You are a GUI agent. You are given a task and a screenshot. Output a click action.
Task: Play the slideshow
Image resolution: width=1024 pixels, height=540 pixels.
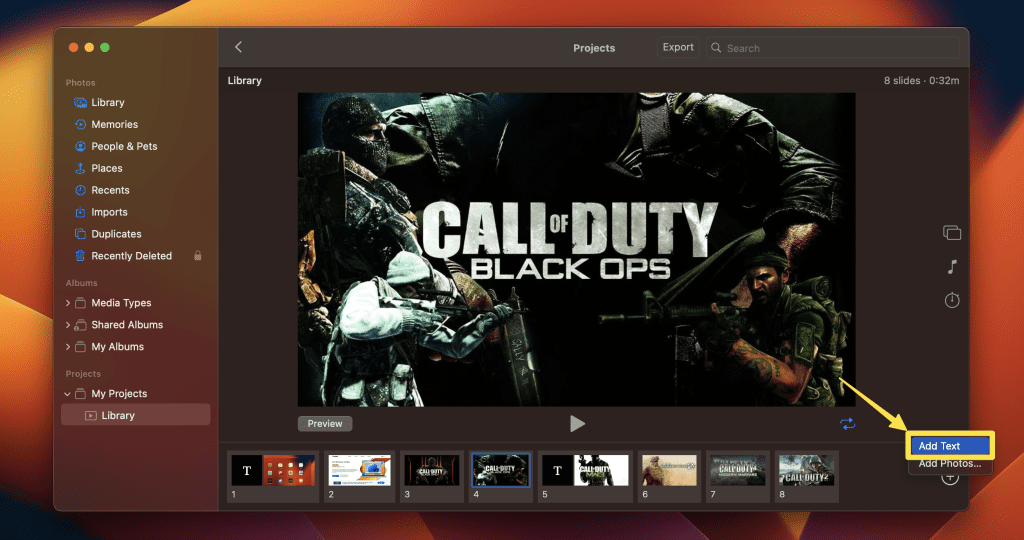[577, 424]
